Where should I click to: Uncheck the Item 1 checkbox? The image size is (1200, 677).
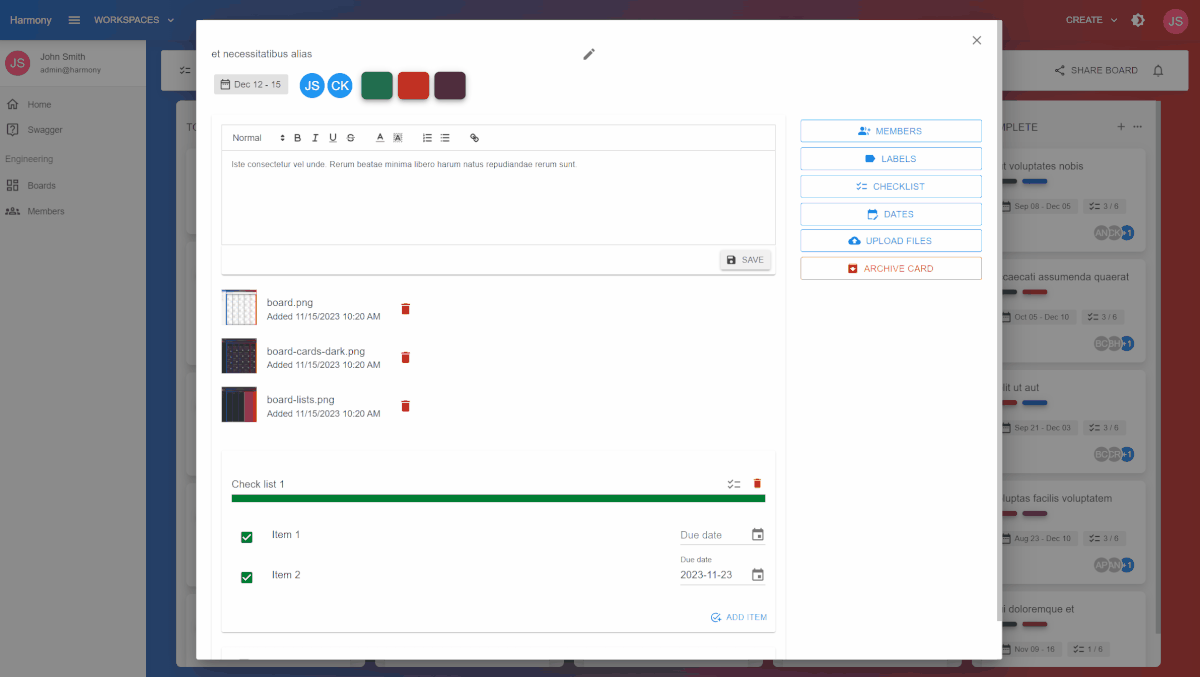247,537
